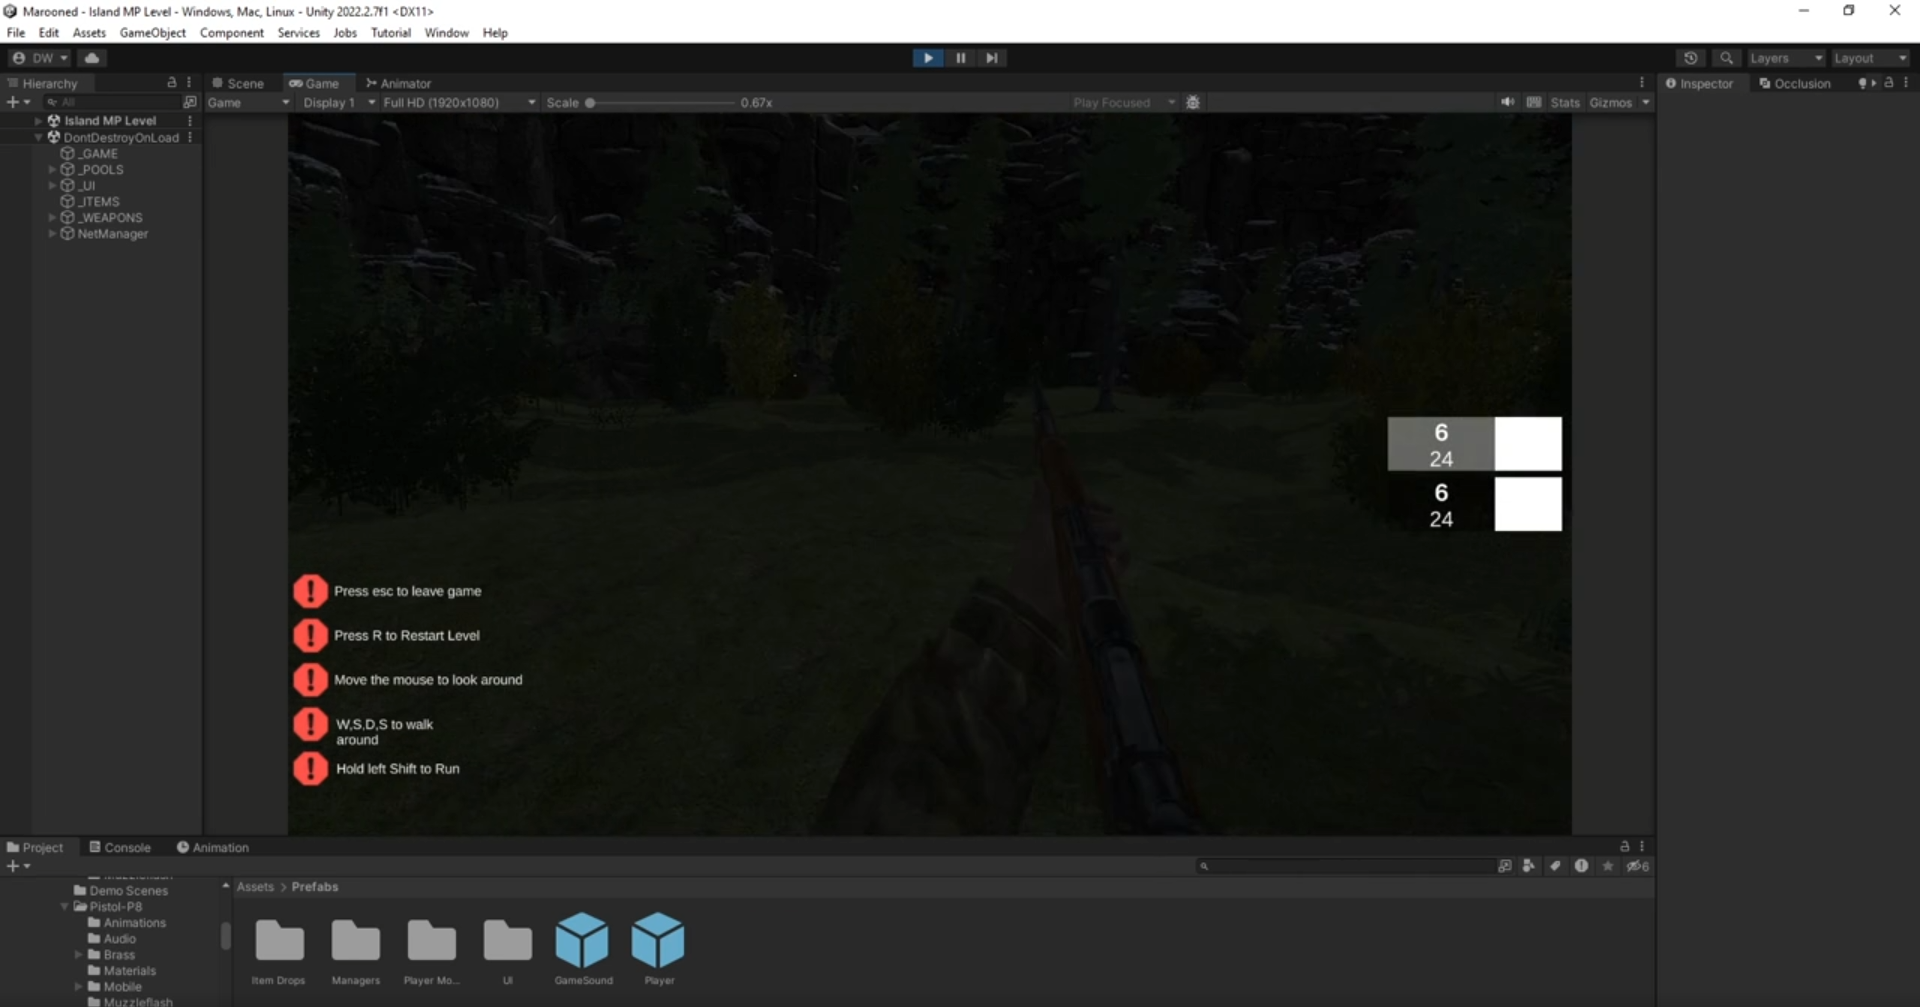
Task: Click the bug frame debugger icon
Action: [1192, 102]
